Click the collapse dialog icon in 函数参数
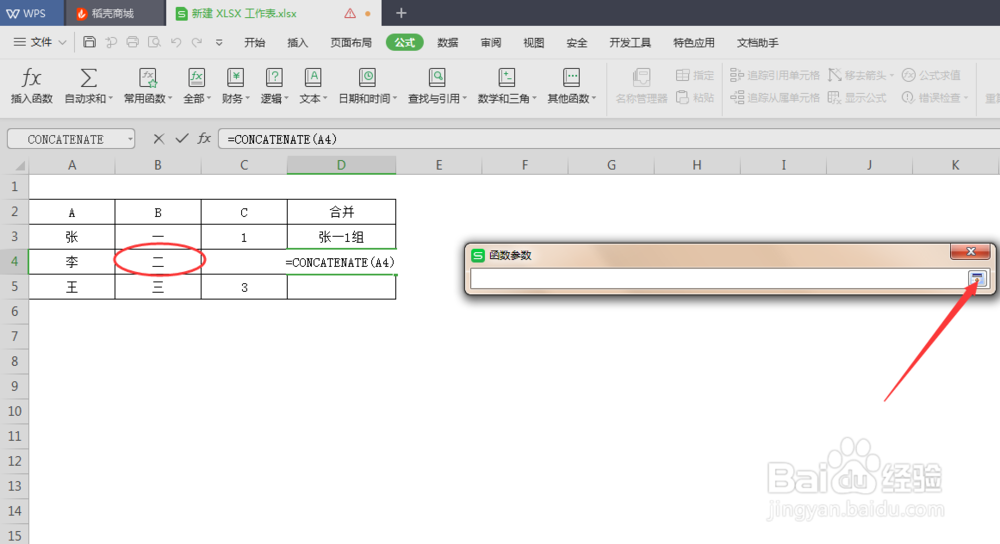 point(977,279)
